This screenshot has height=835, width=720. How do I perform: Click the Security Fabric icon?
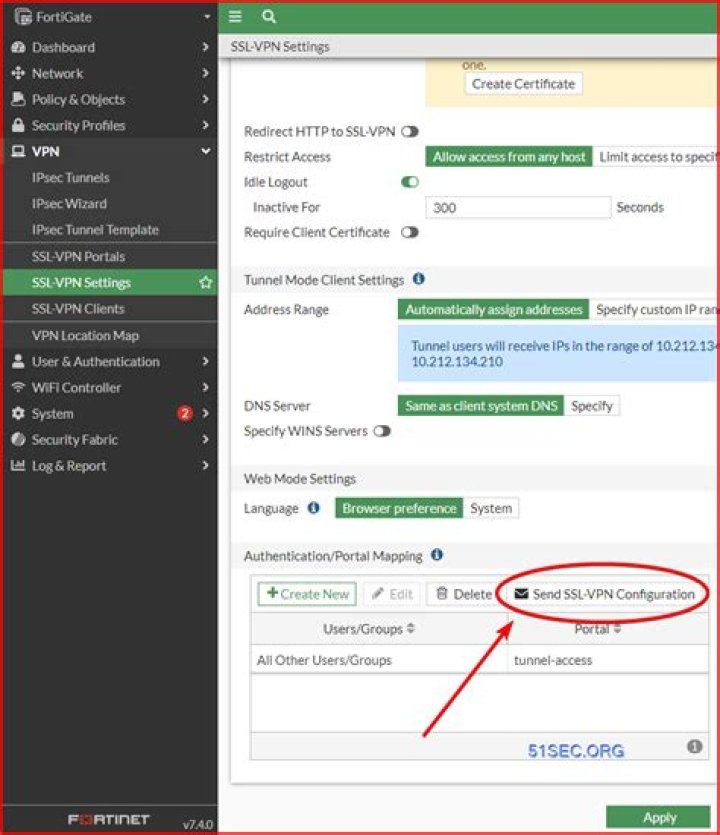point(18,439)
